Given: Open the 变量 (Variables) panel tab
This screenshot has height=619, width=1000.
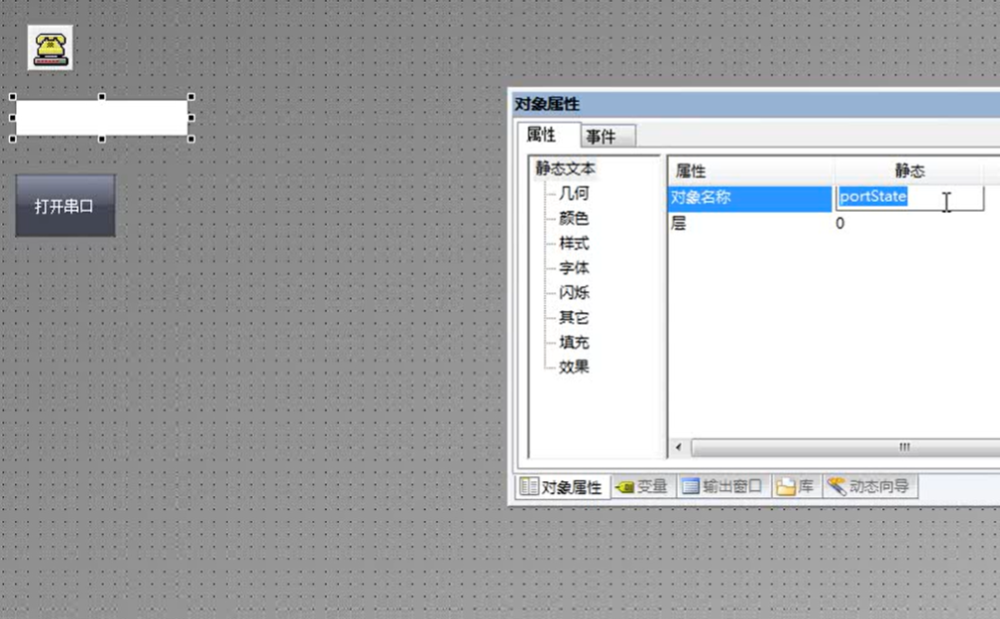Looking at the screenshot, I should pyautogui.click(x=641, y=487).
